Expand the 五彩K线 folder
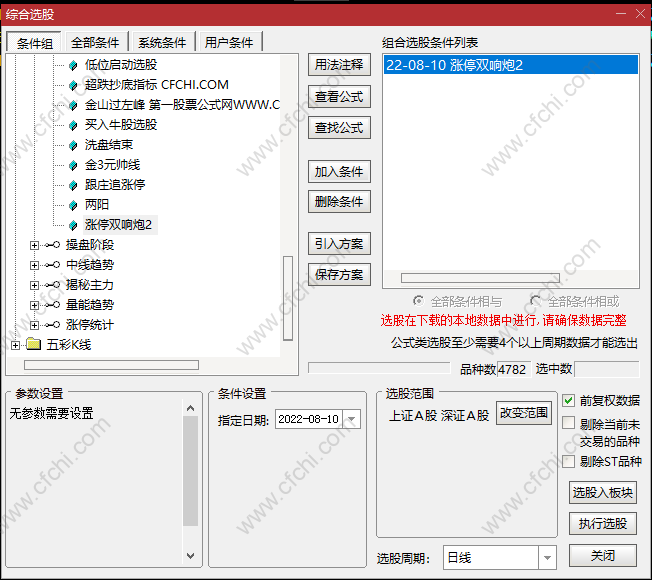 15,345
